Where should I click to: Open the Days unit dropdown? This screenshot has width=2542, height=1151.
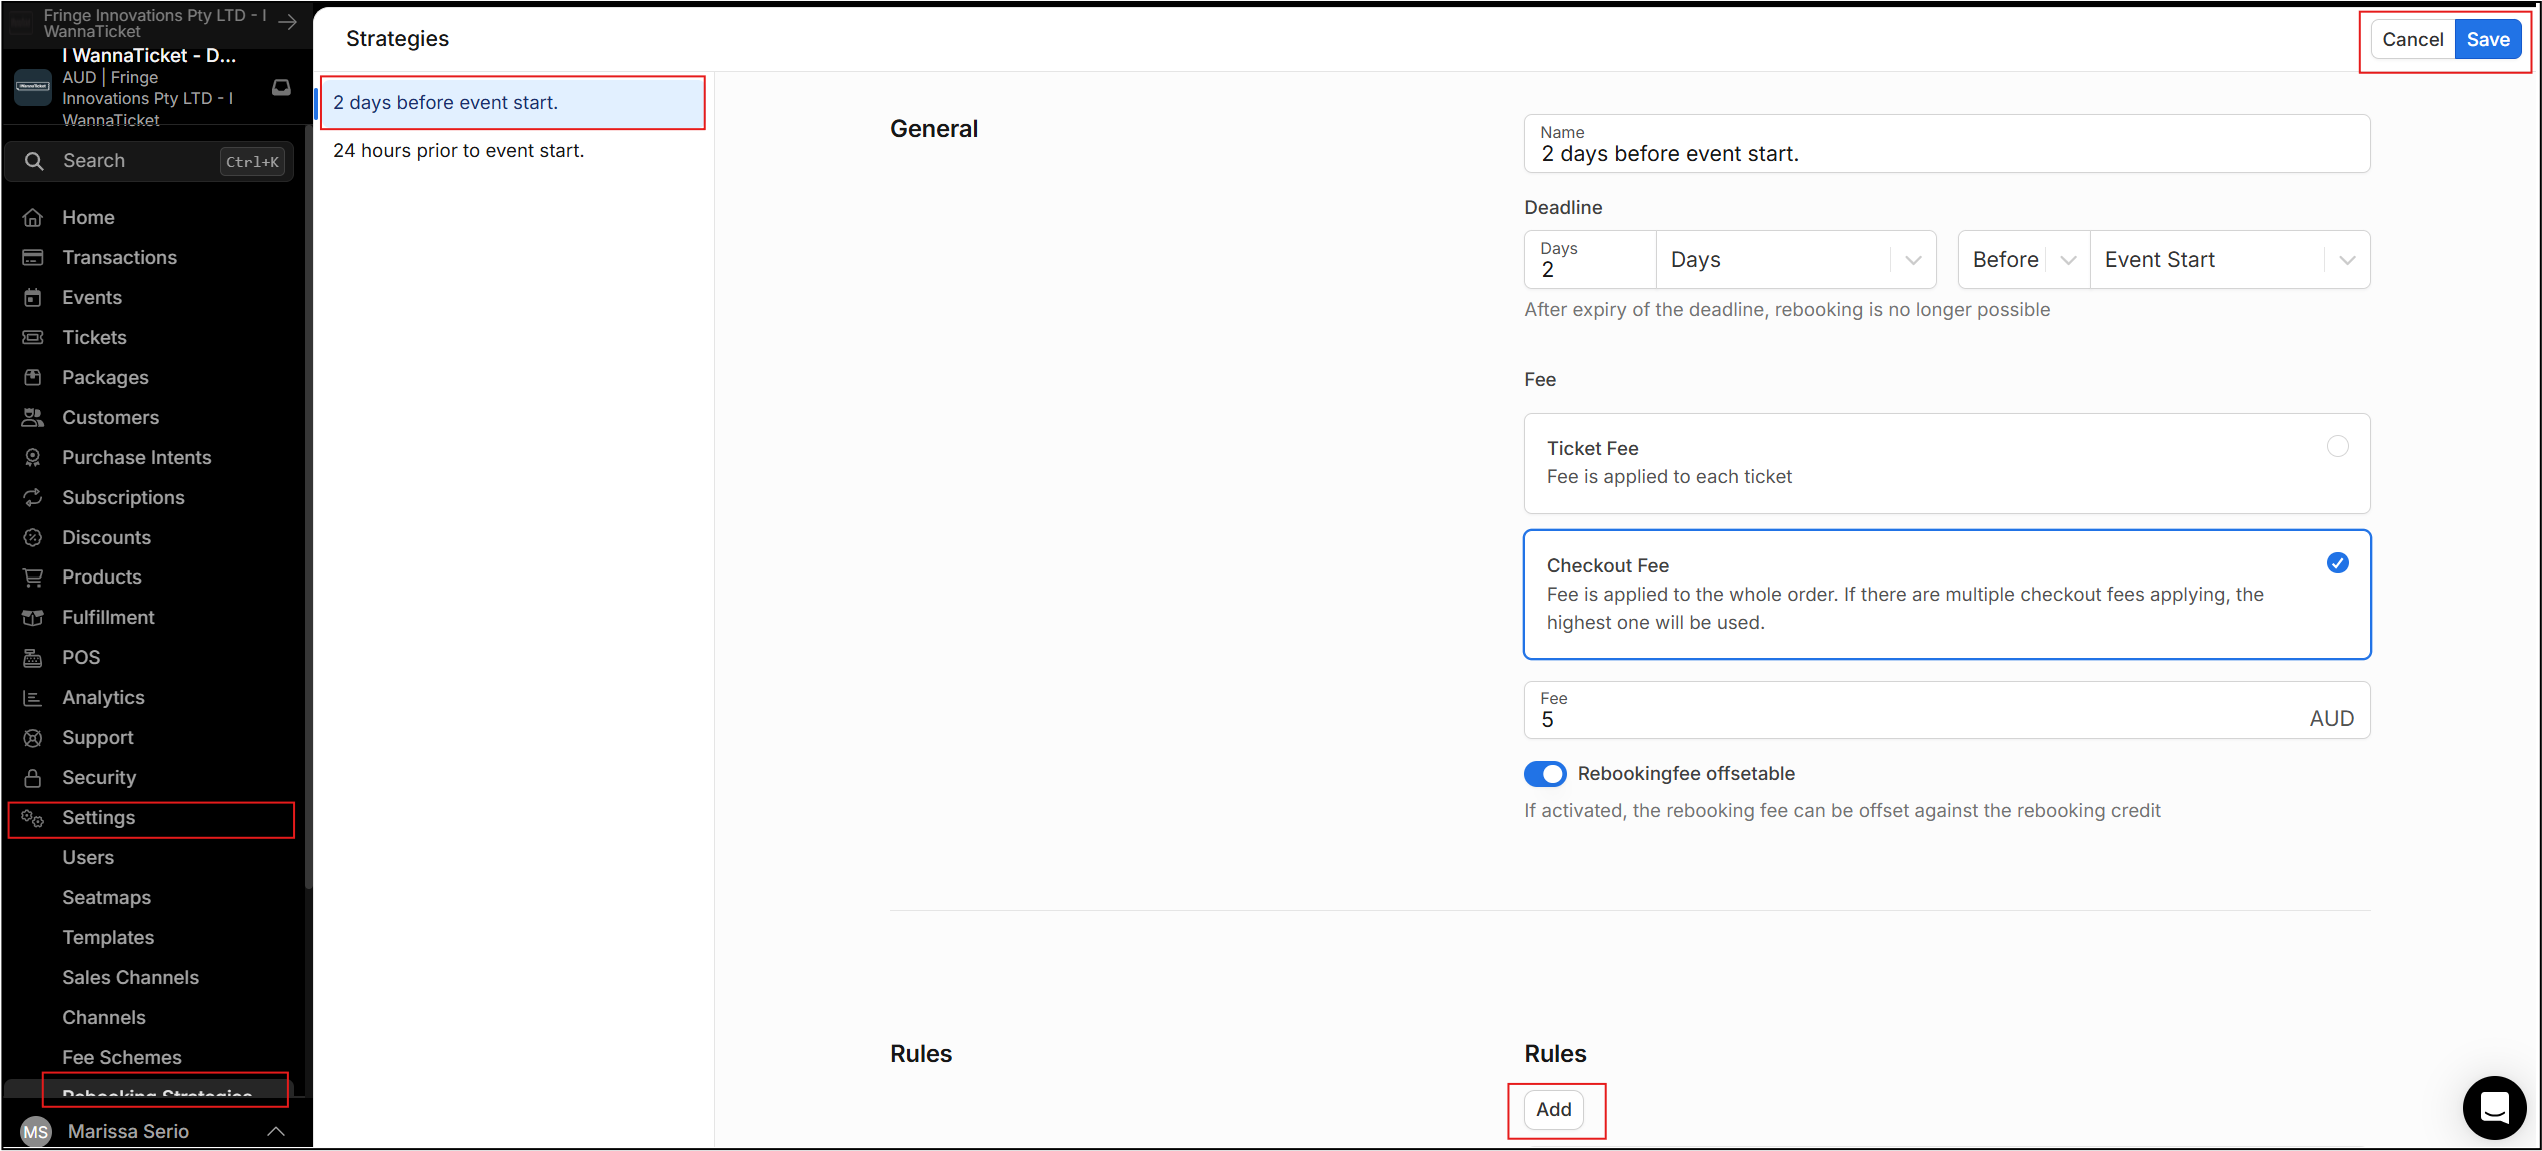[1795, 260]
